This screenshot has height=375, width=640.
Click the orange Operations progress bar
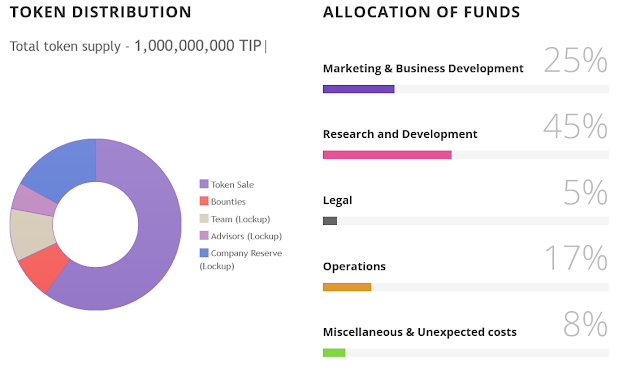(347, 287)
